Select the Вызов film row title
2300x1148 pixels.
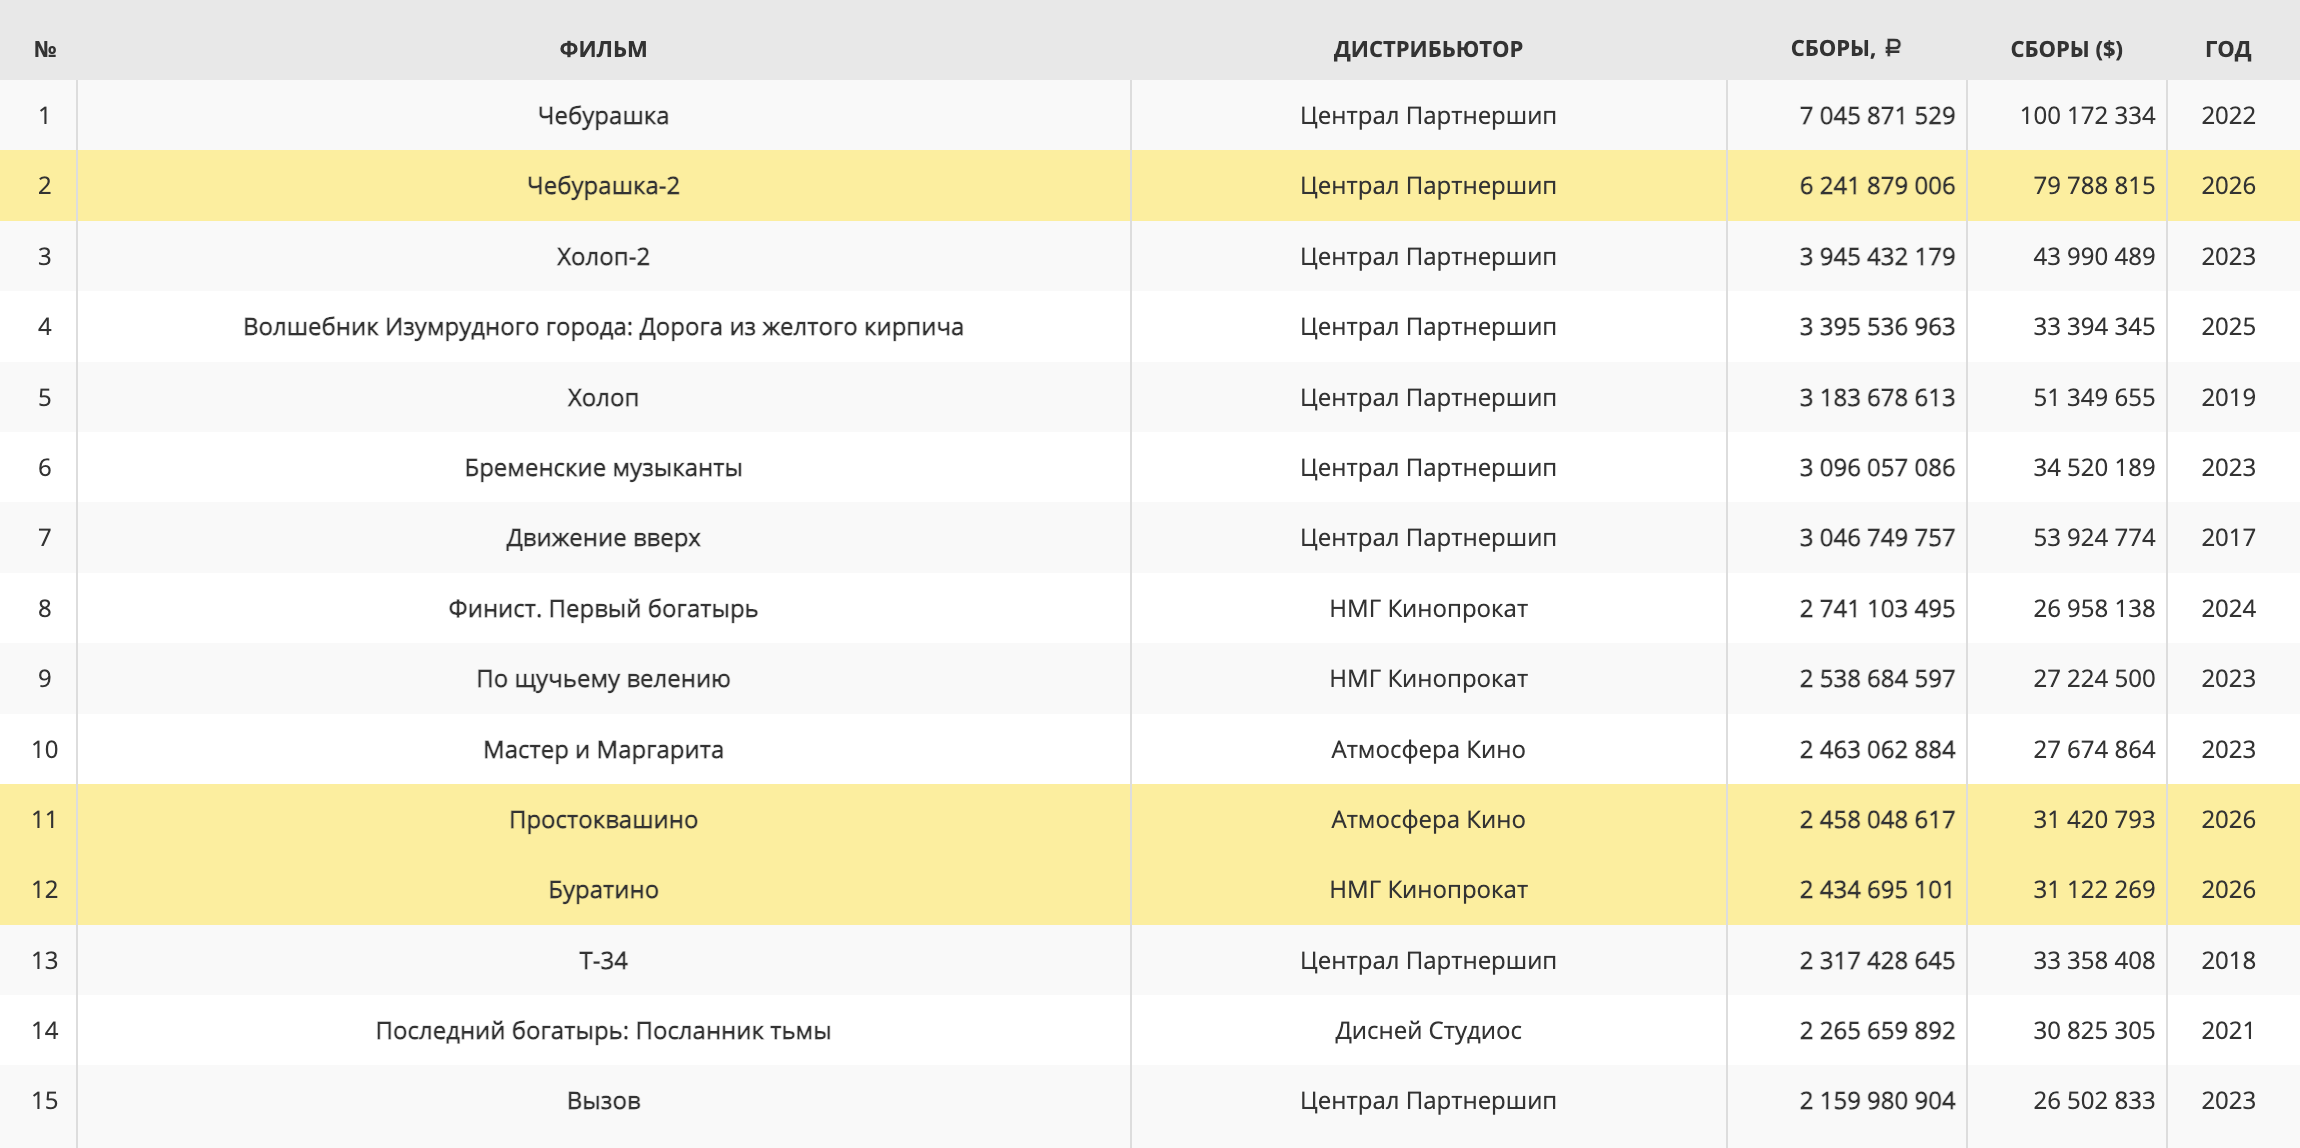coord(603,1101)
